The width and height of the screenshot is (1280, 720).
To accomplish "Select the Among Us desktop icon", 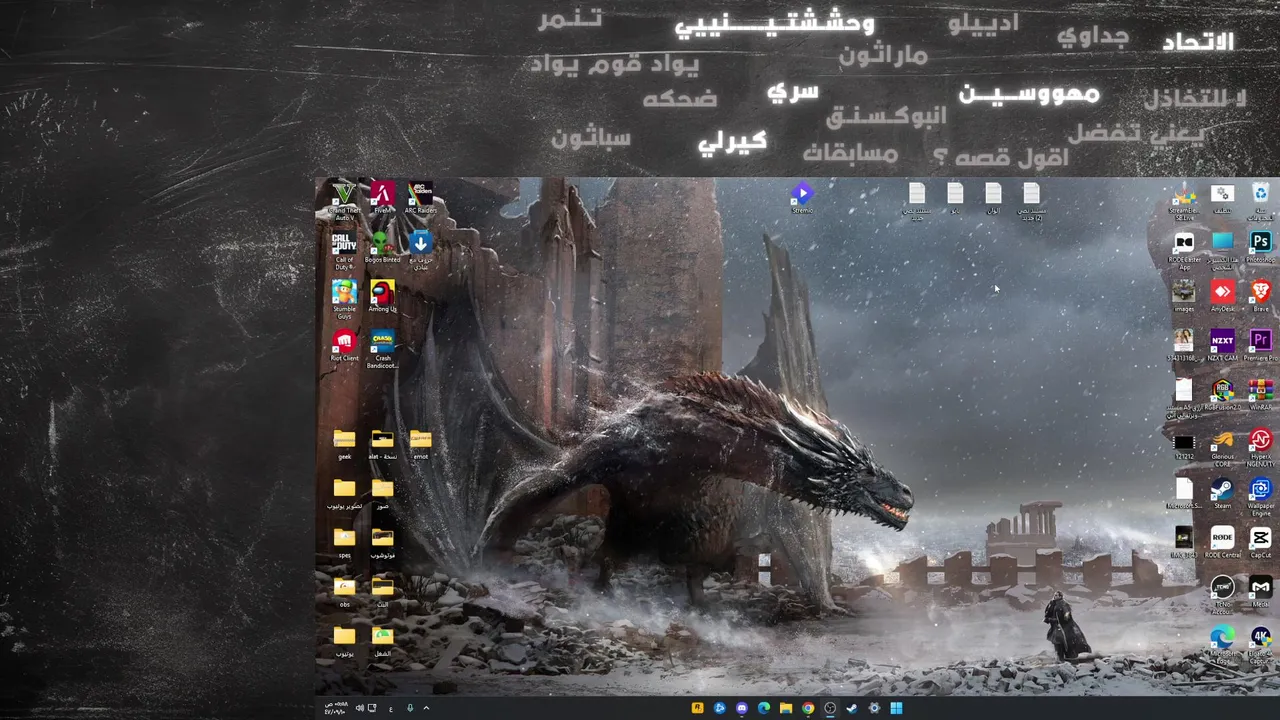I will click(x=382, y=296).
